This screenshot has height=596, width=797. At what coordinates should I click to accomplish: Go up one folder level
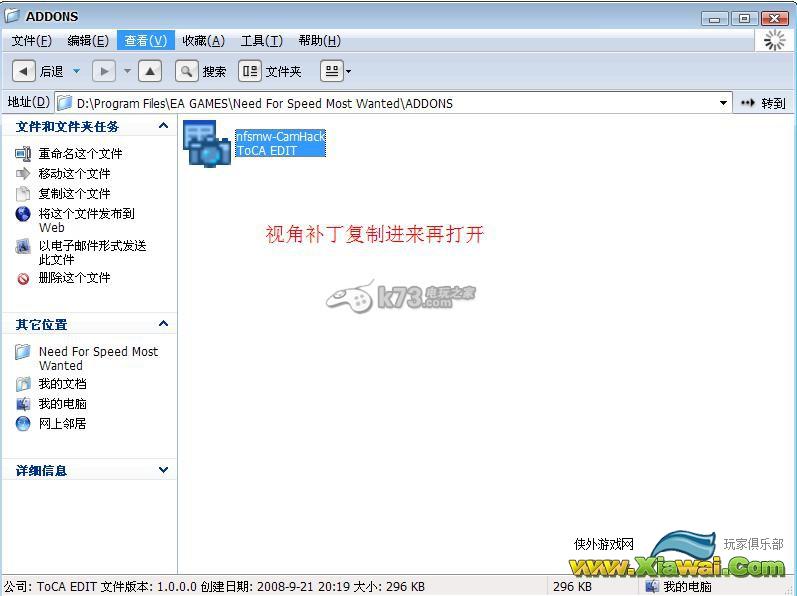click(150, 72)
